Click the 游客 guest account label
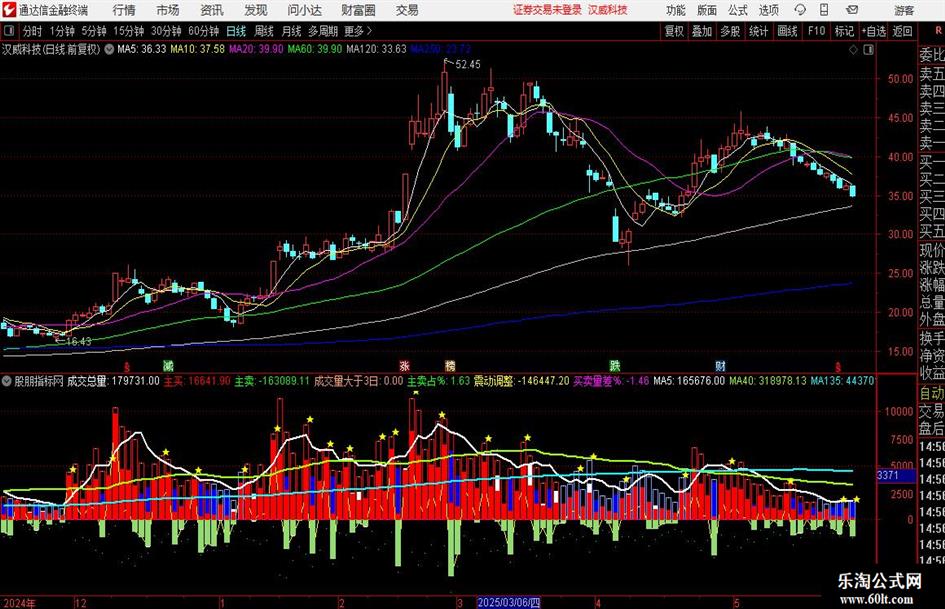Viewport: 945px width, 609px height. (x=904, y=10)
